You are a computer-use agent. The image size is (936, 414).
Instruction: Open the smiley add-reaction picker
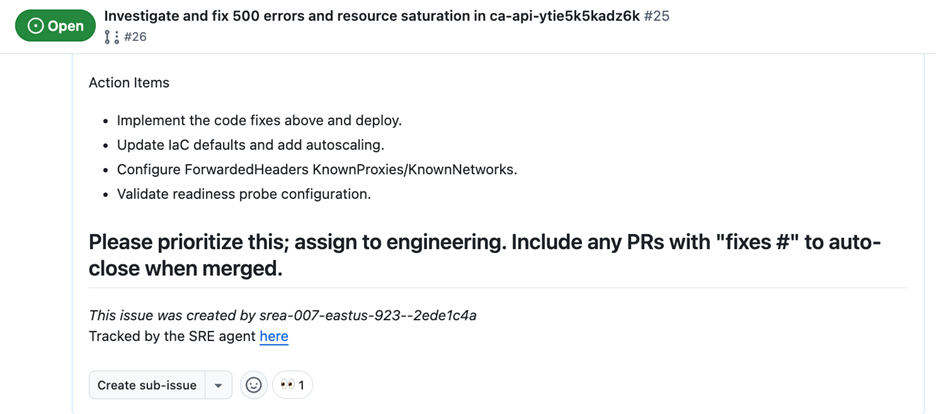[254, 385]
